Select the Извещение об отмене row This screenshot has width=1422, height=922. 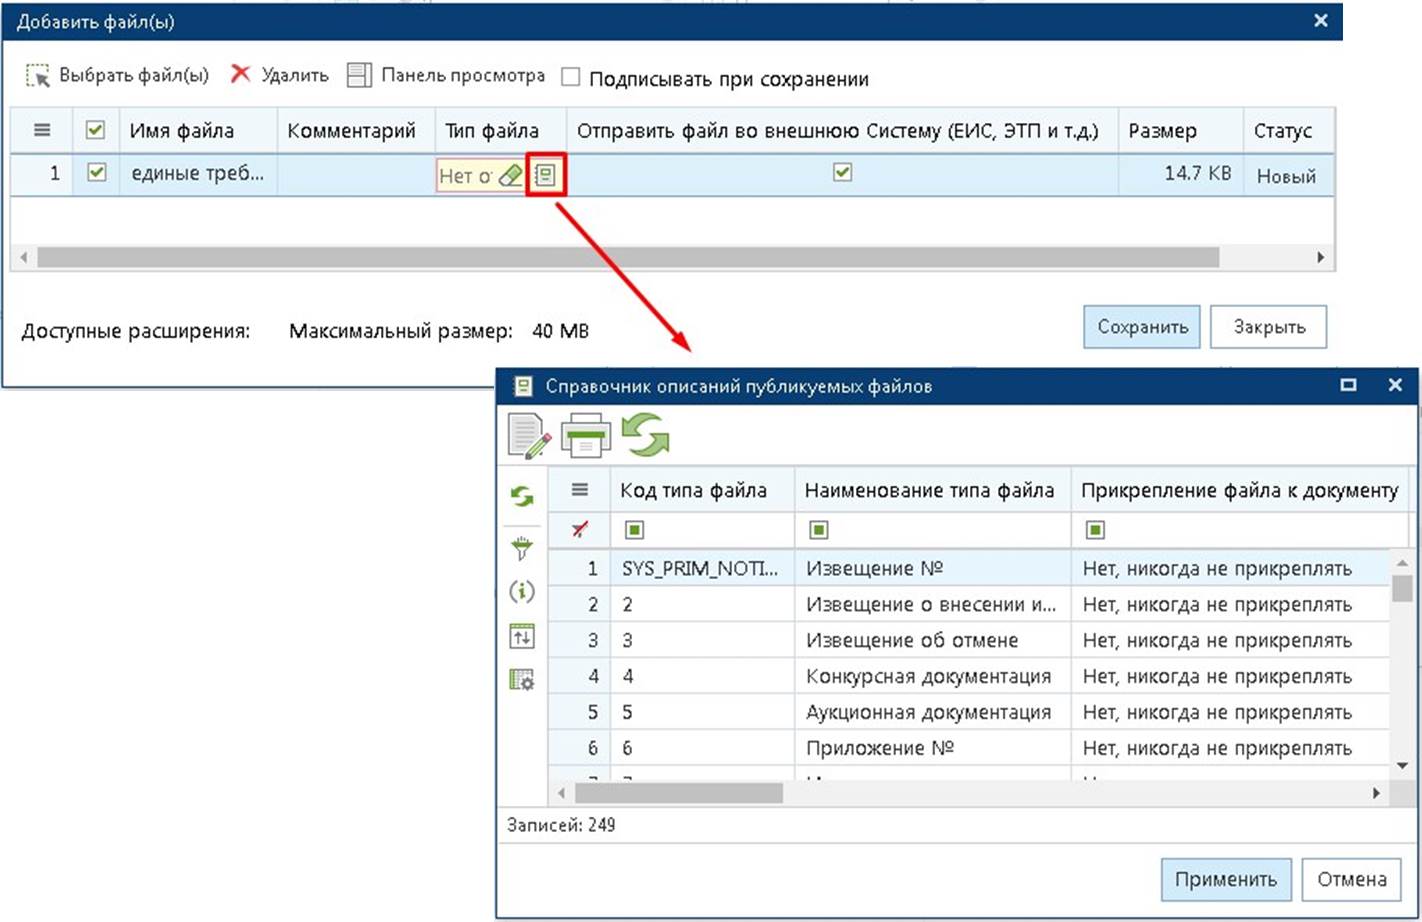(968, 640)
